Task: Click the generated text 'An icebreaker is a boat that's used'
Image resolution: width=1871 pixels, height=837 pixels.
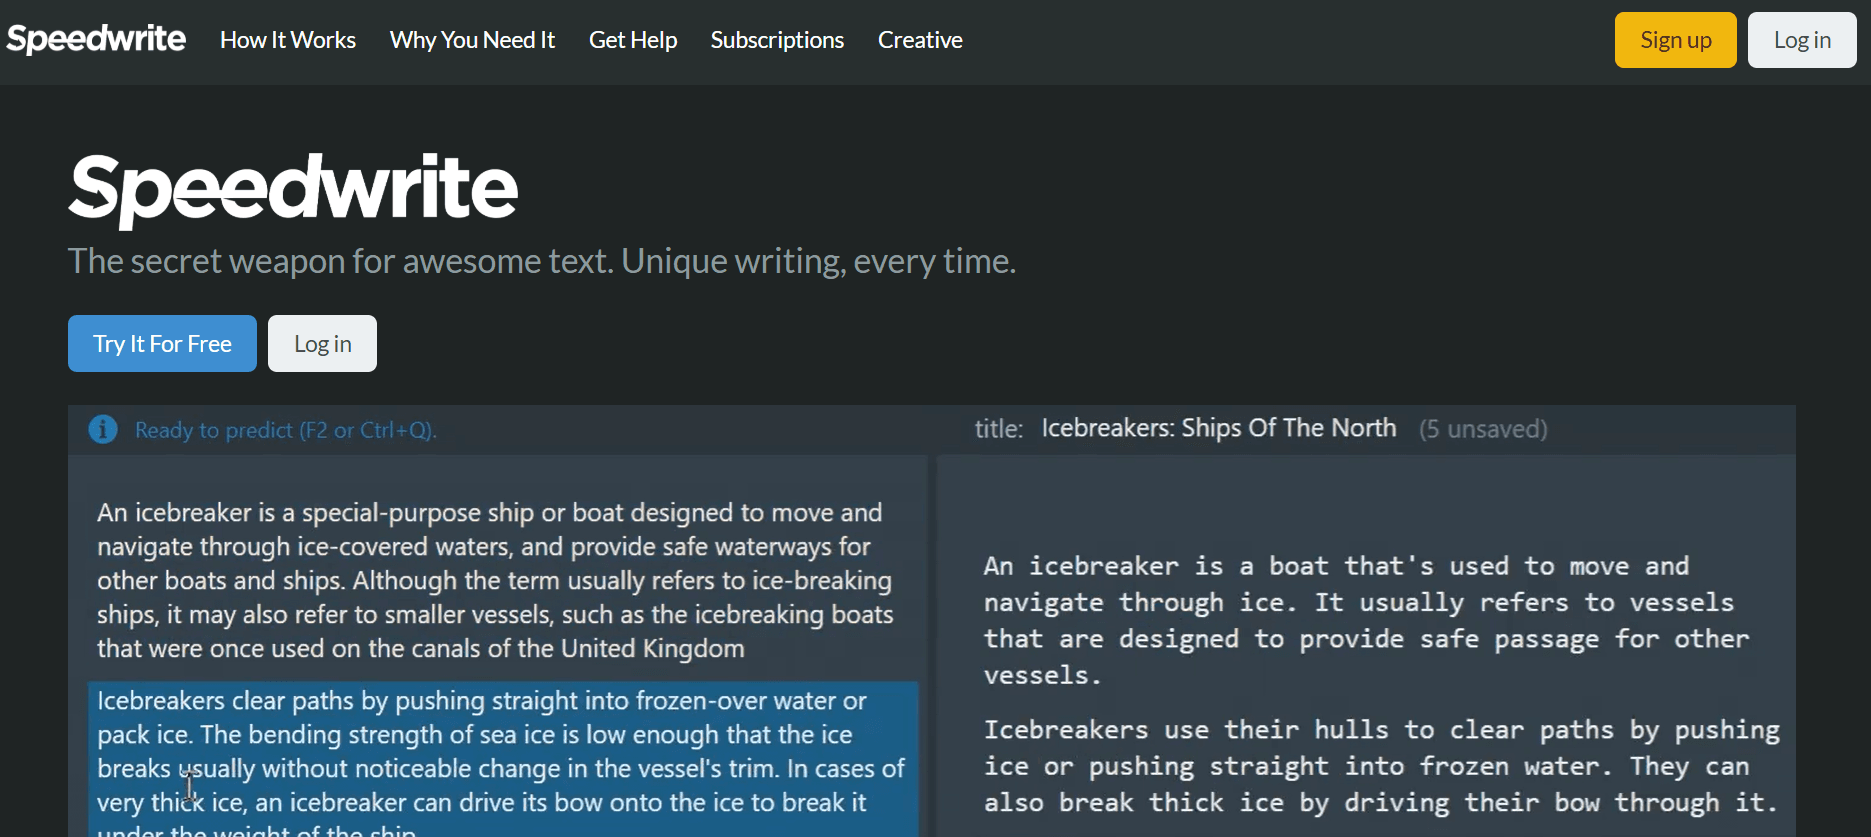Action: tap(1367, 620)
